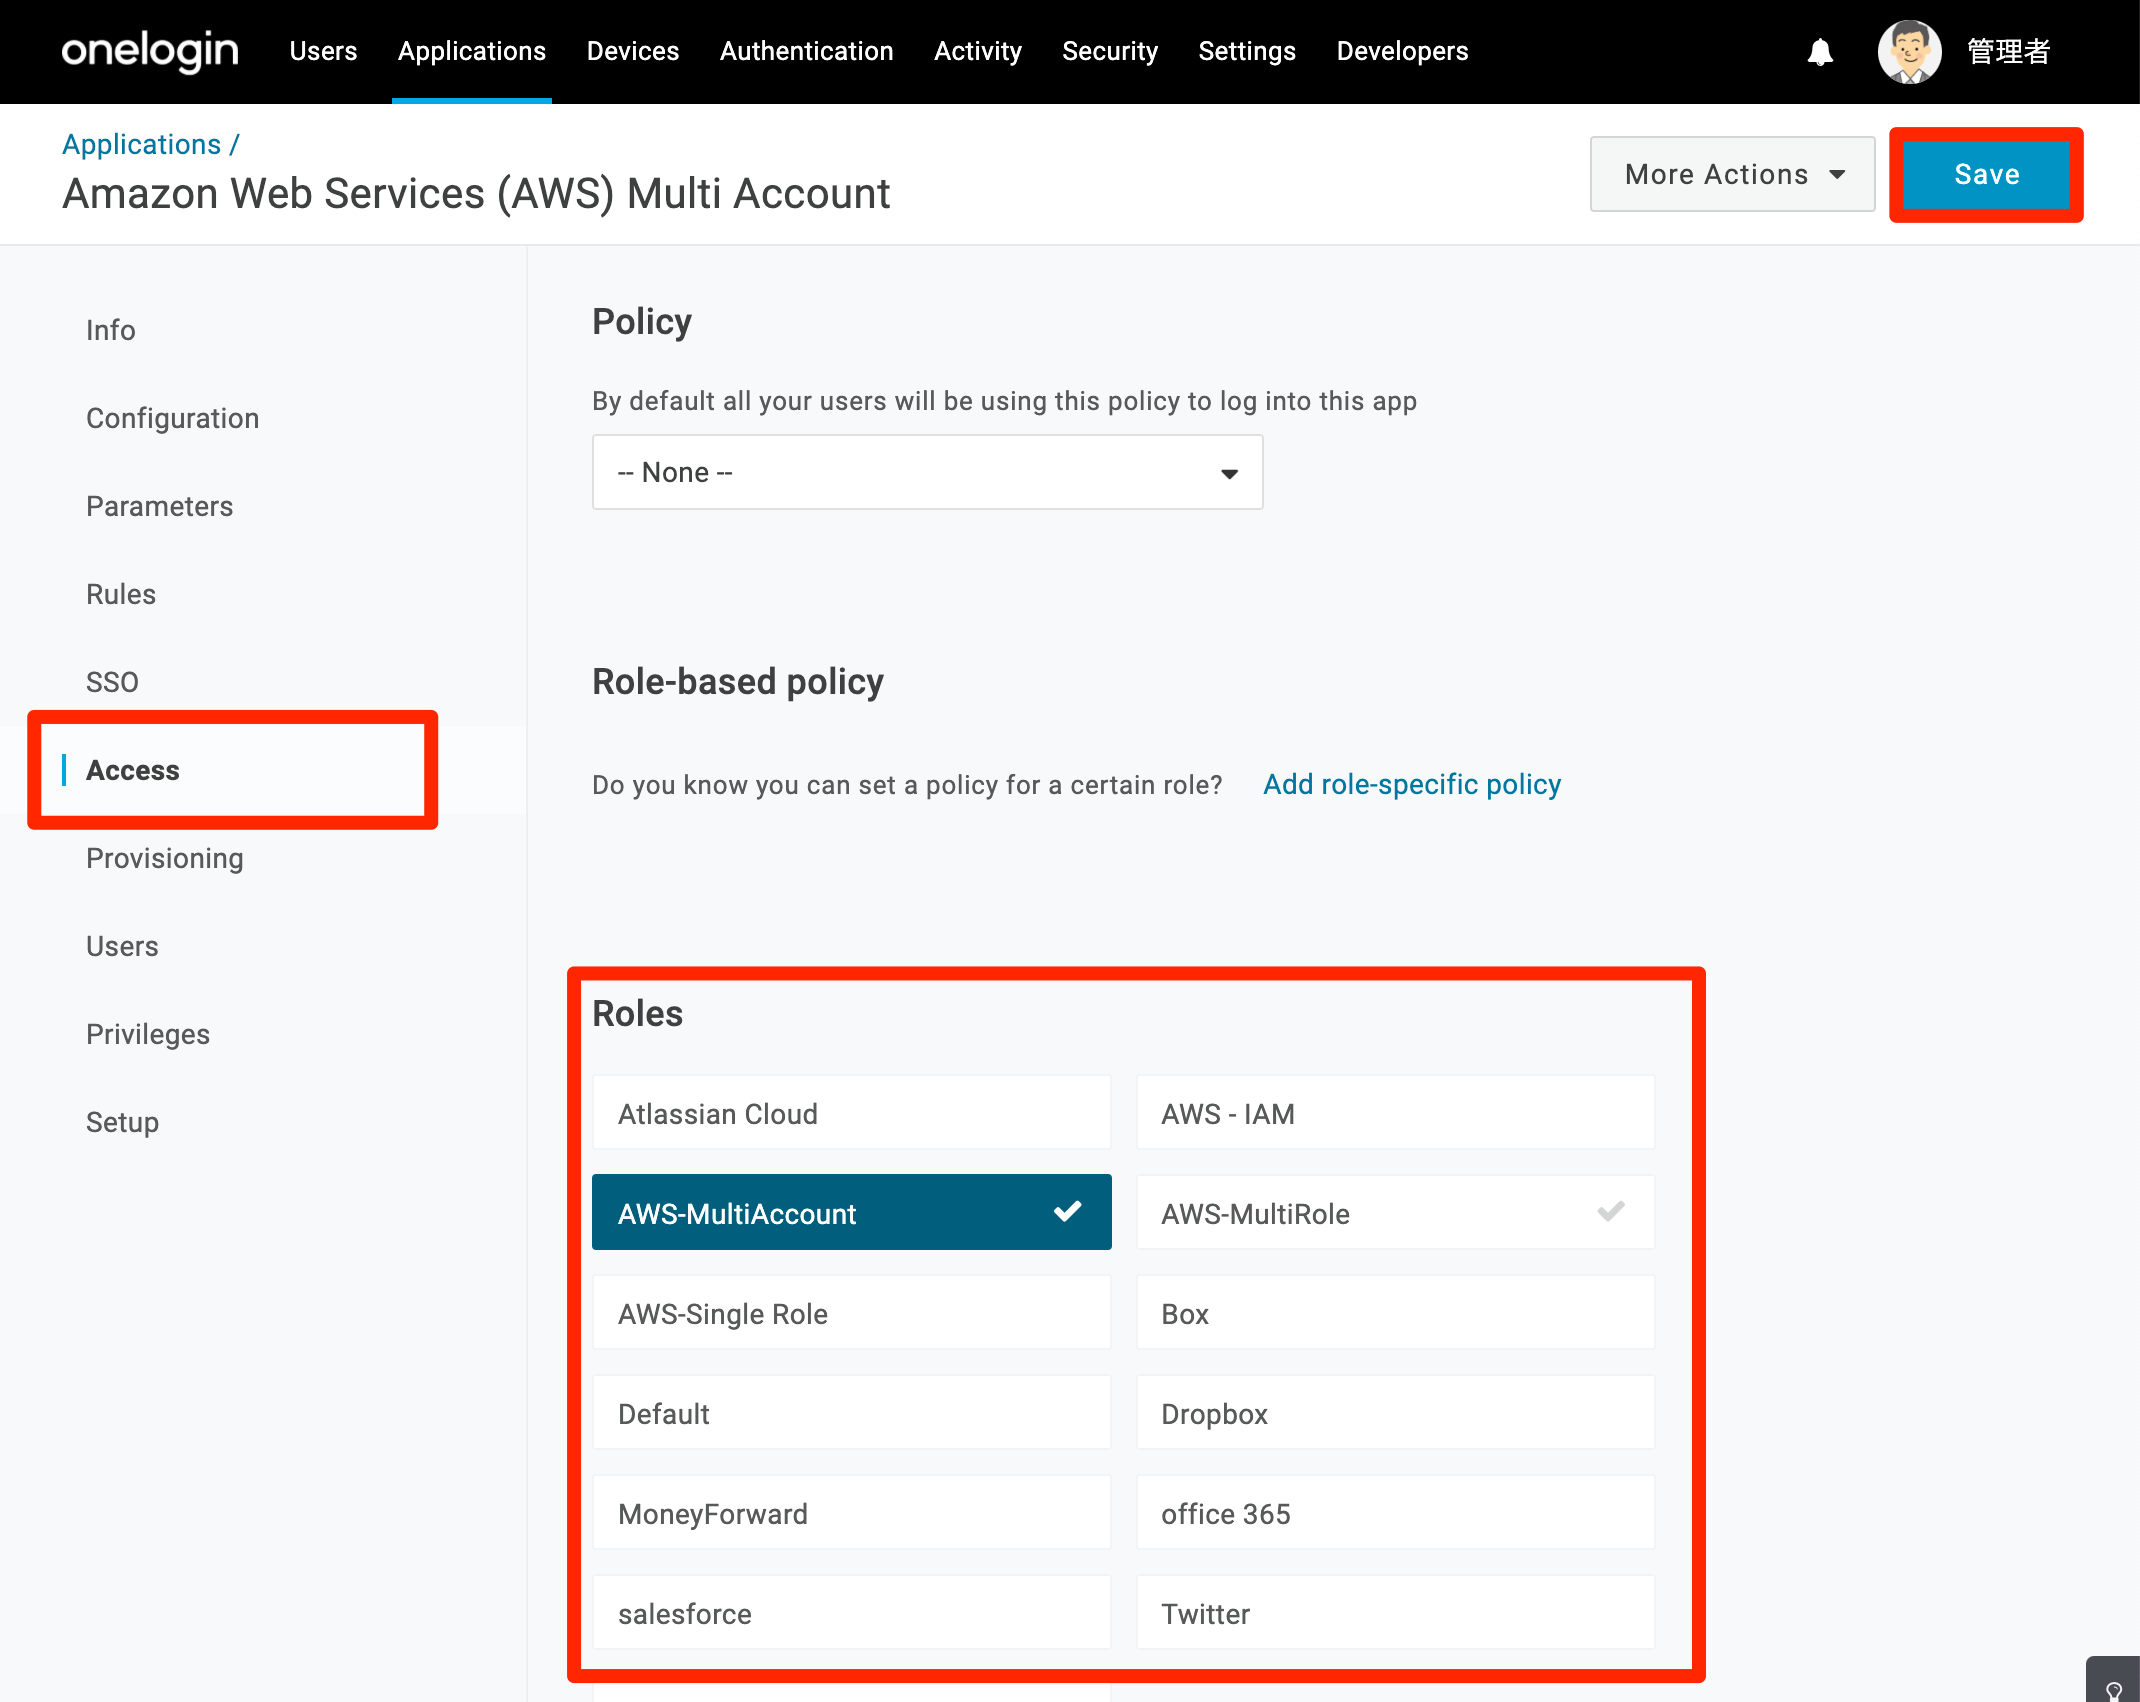Deselect the AWS-MultiAccount role
This screenshot has height=1702, width=2140.
click(x=851, y=1212)
